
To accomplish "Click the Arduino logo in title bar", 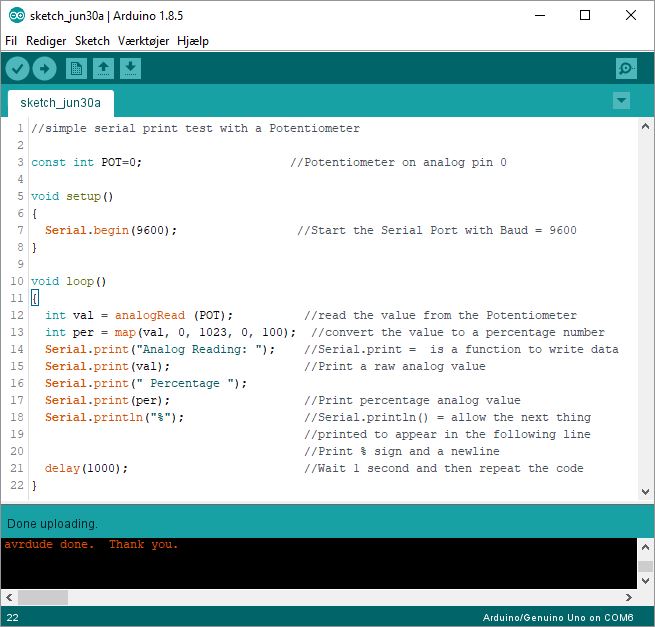I will pos(17,16).
